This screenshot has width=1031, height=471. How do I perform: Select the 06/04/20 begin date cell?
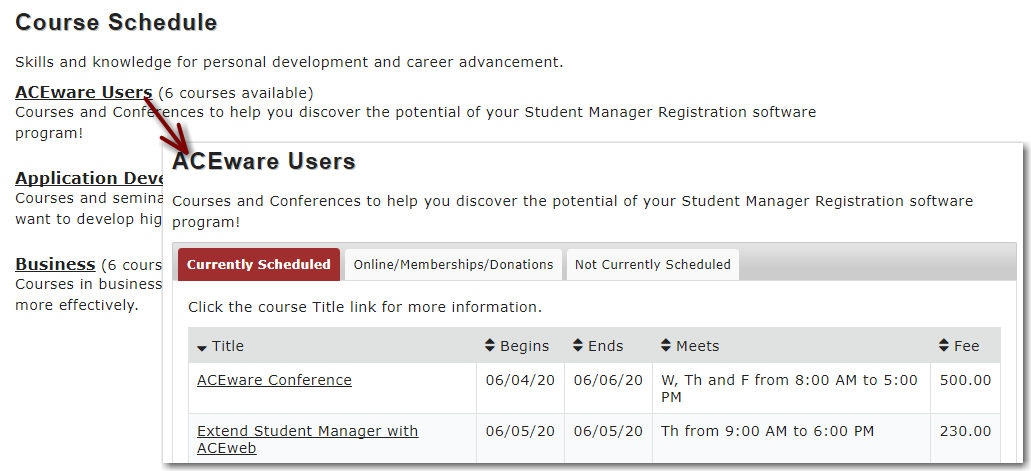520,388
